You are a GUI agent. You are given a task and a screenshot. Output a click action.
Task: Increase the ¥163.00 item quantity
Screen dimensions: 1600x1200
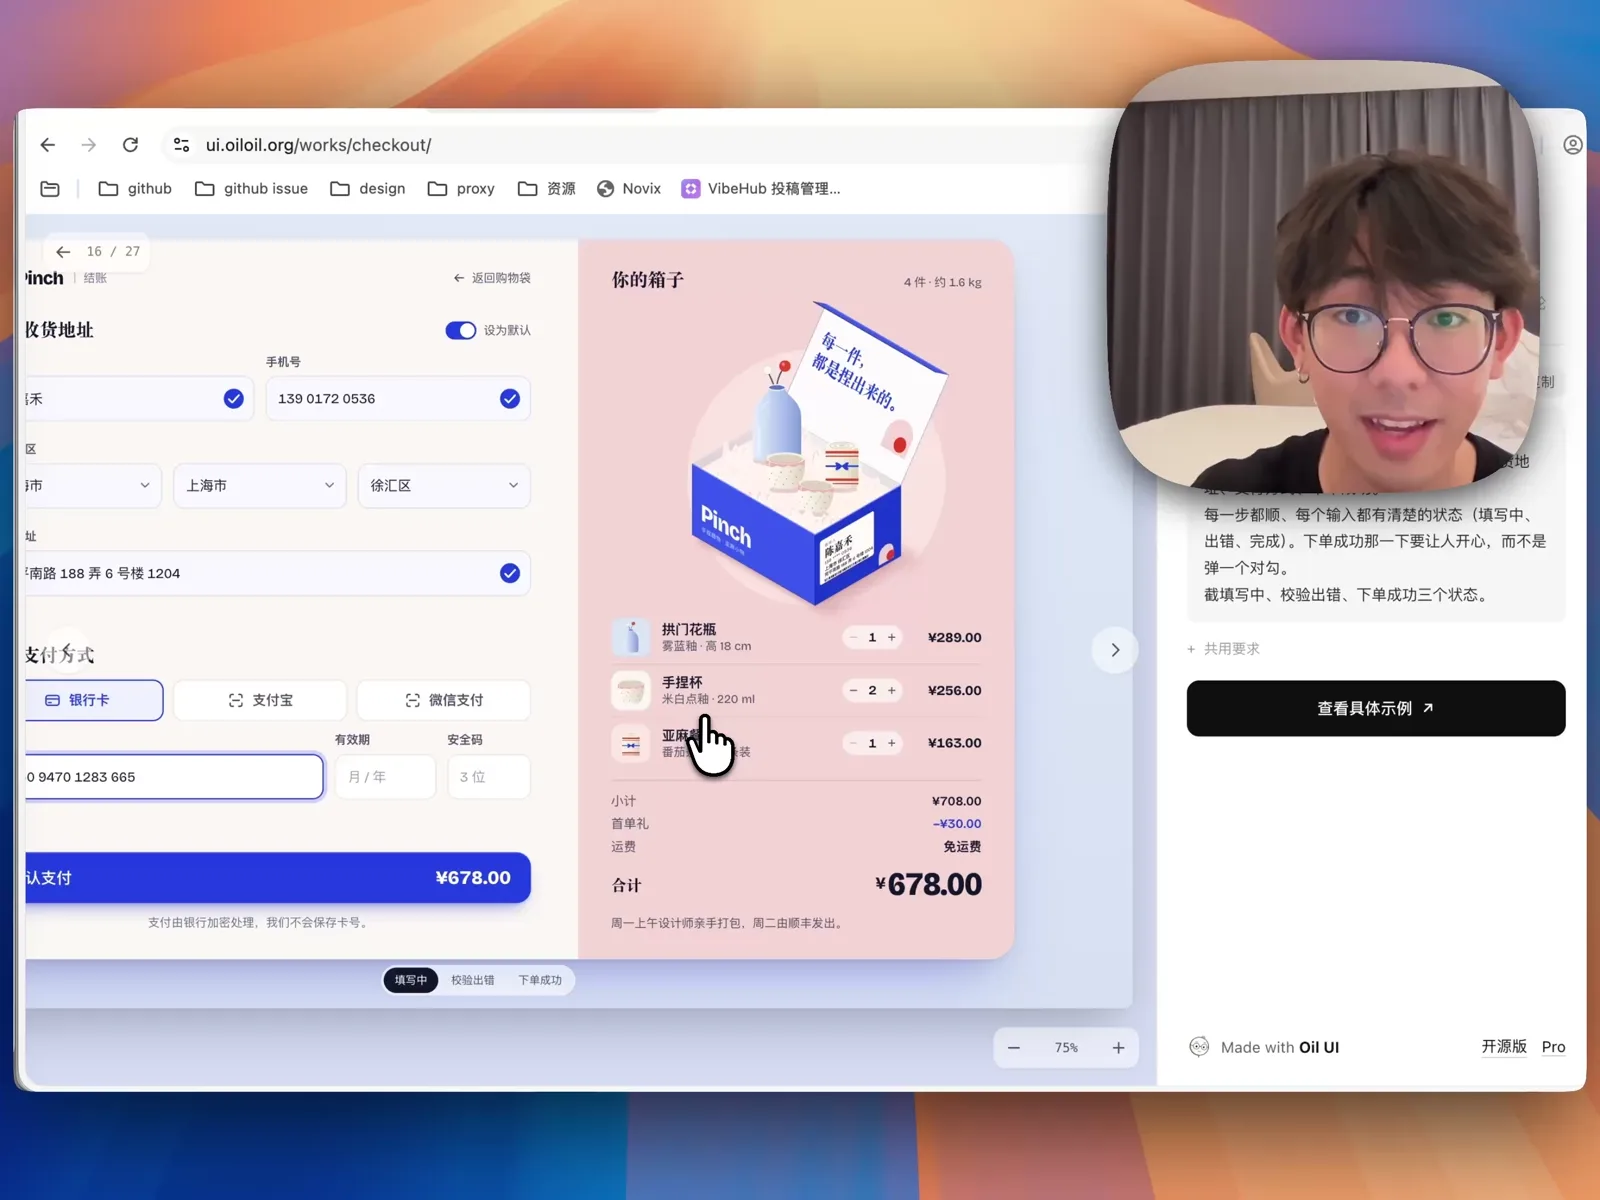892,743
